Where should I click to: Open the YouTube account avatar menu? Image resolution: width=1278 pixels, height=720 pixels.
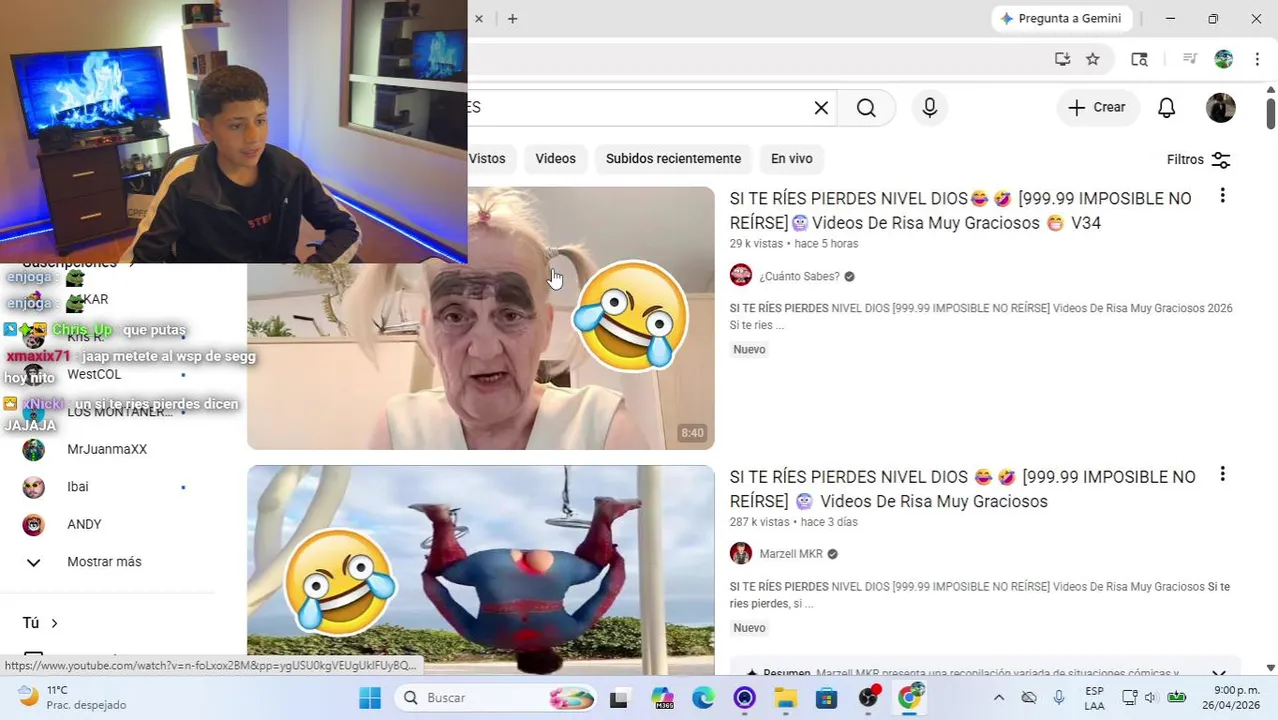(1221, 108)
